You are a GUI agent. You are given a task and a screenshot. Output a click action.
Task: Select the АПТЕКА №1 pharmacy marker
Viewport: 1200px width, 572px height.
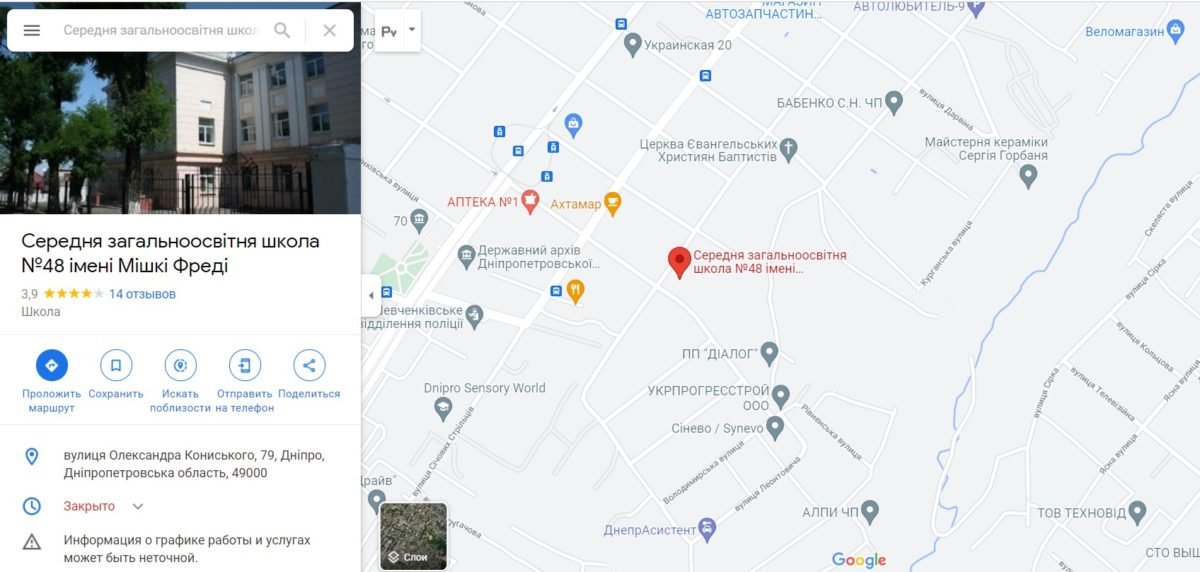530,203
